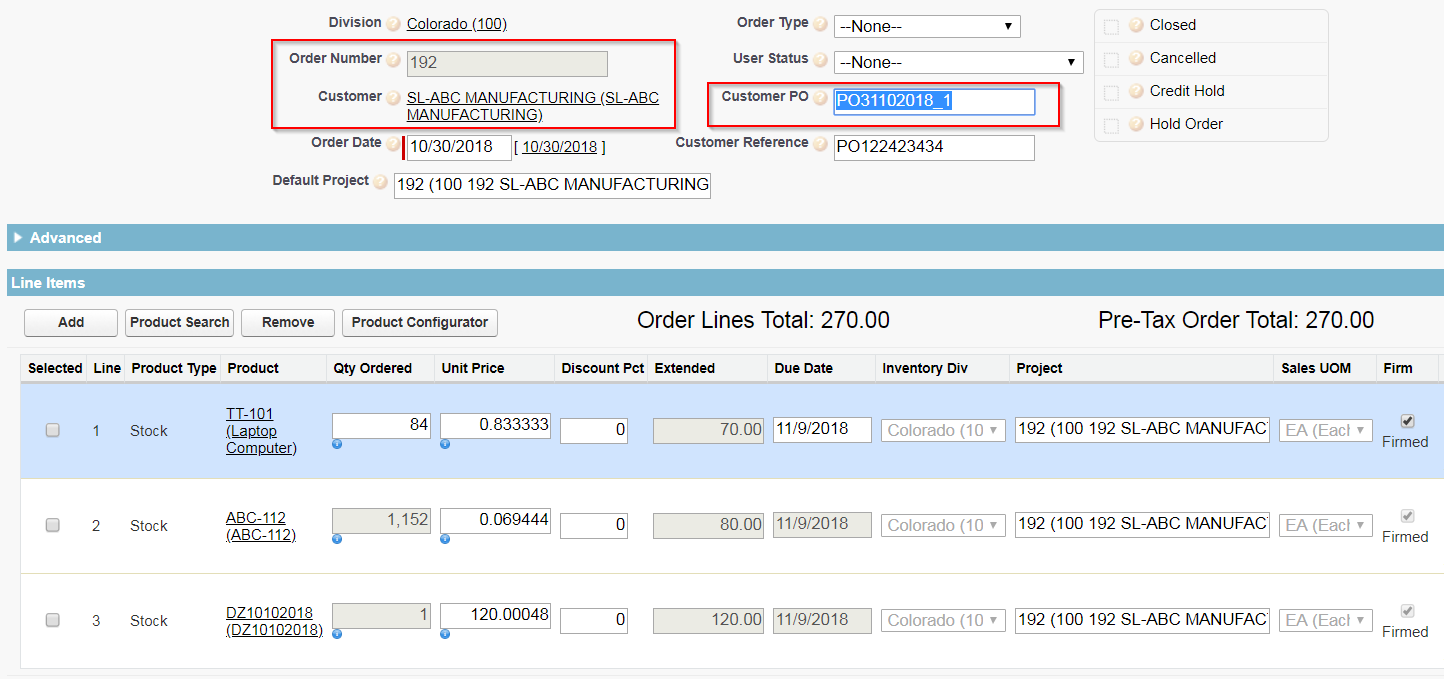Image resolution: width=1444 pixels, height=679 pixels.
Task: Click help icon beside Default Project
Action: (x=381, y=183)
